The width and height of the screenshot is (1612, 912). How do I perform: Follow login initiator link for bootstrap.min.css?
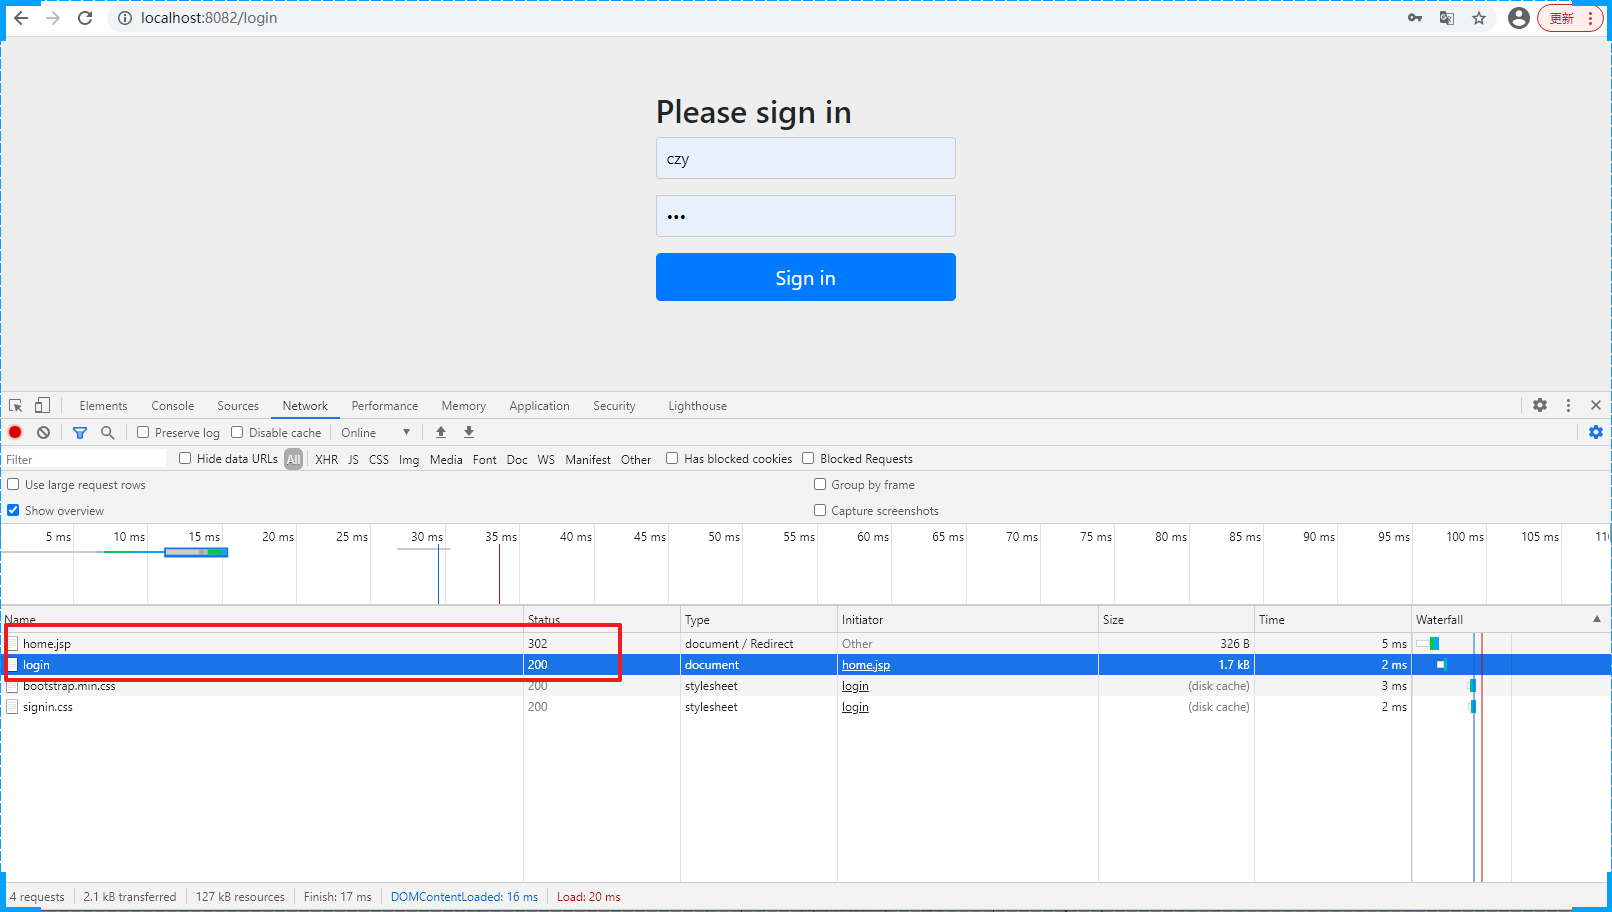855,686
